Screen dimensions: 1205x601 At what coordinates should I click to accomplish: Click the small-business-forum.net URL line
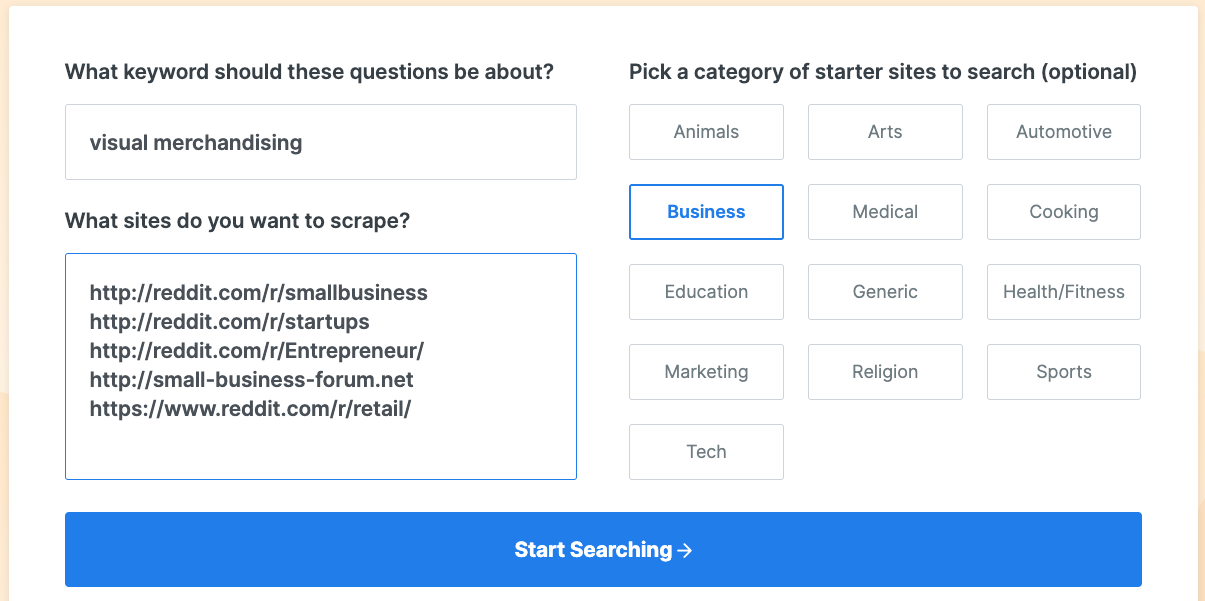(252, 380)
